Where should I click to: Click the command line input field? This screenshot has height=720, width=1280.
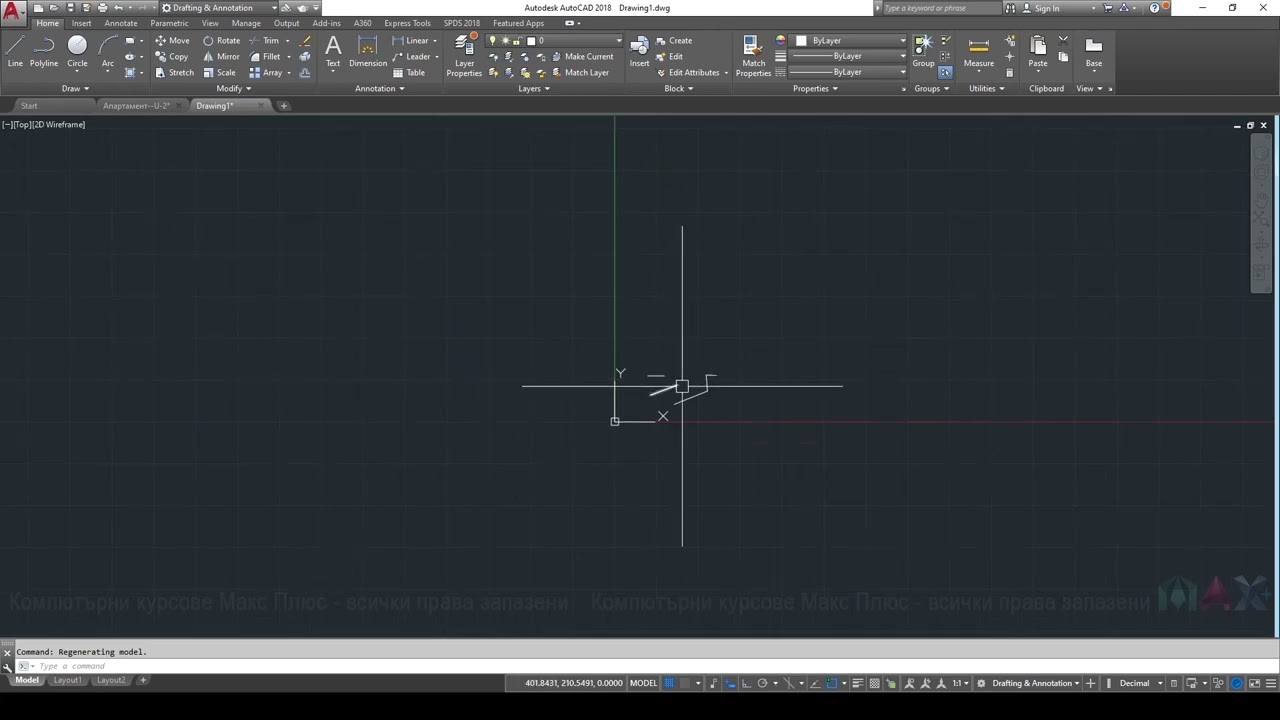coord(640,666)
